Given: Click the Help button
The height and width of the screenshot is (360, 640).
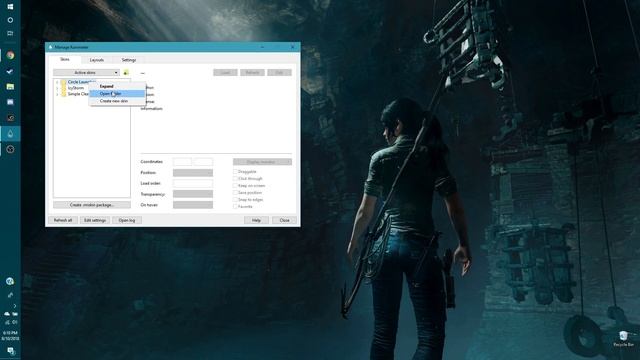Looking at the screenshot, I should click(256, 220).
